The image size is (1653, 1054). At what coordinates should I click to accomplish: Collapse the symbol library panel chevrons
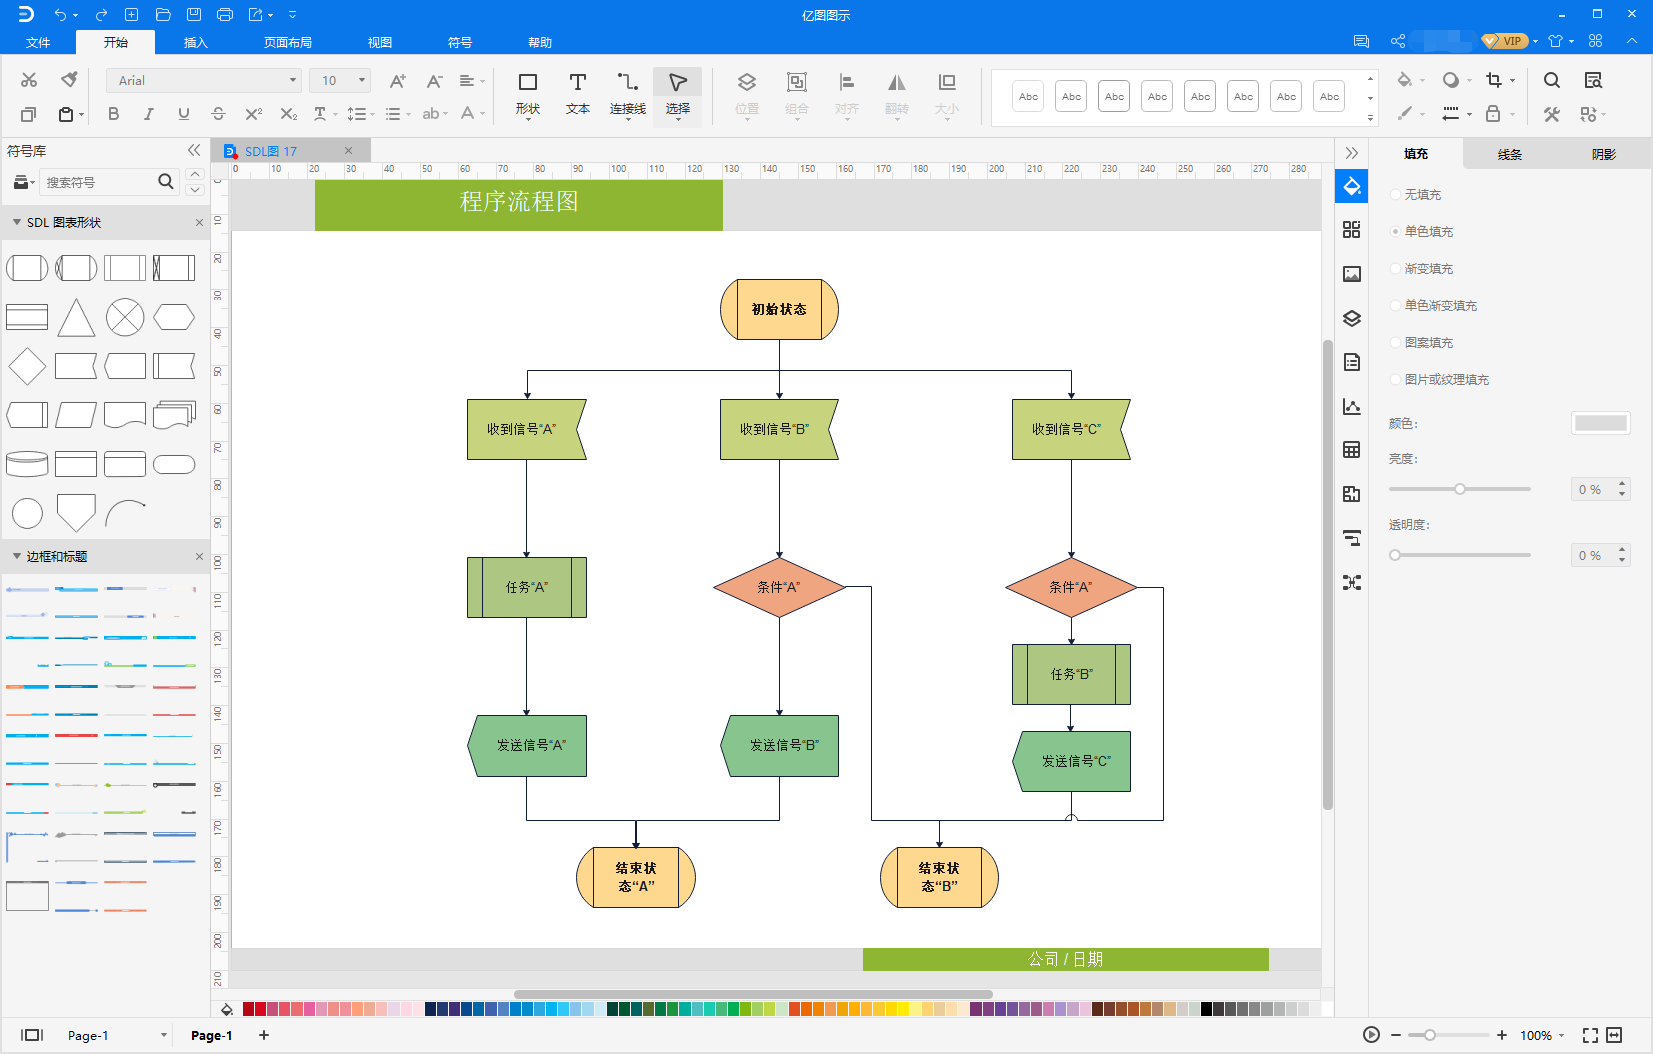click(x=194, y=150)
